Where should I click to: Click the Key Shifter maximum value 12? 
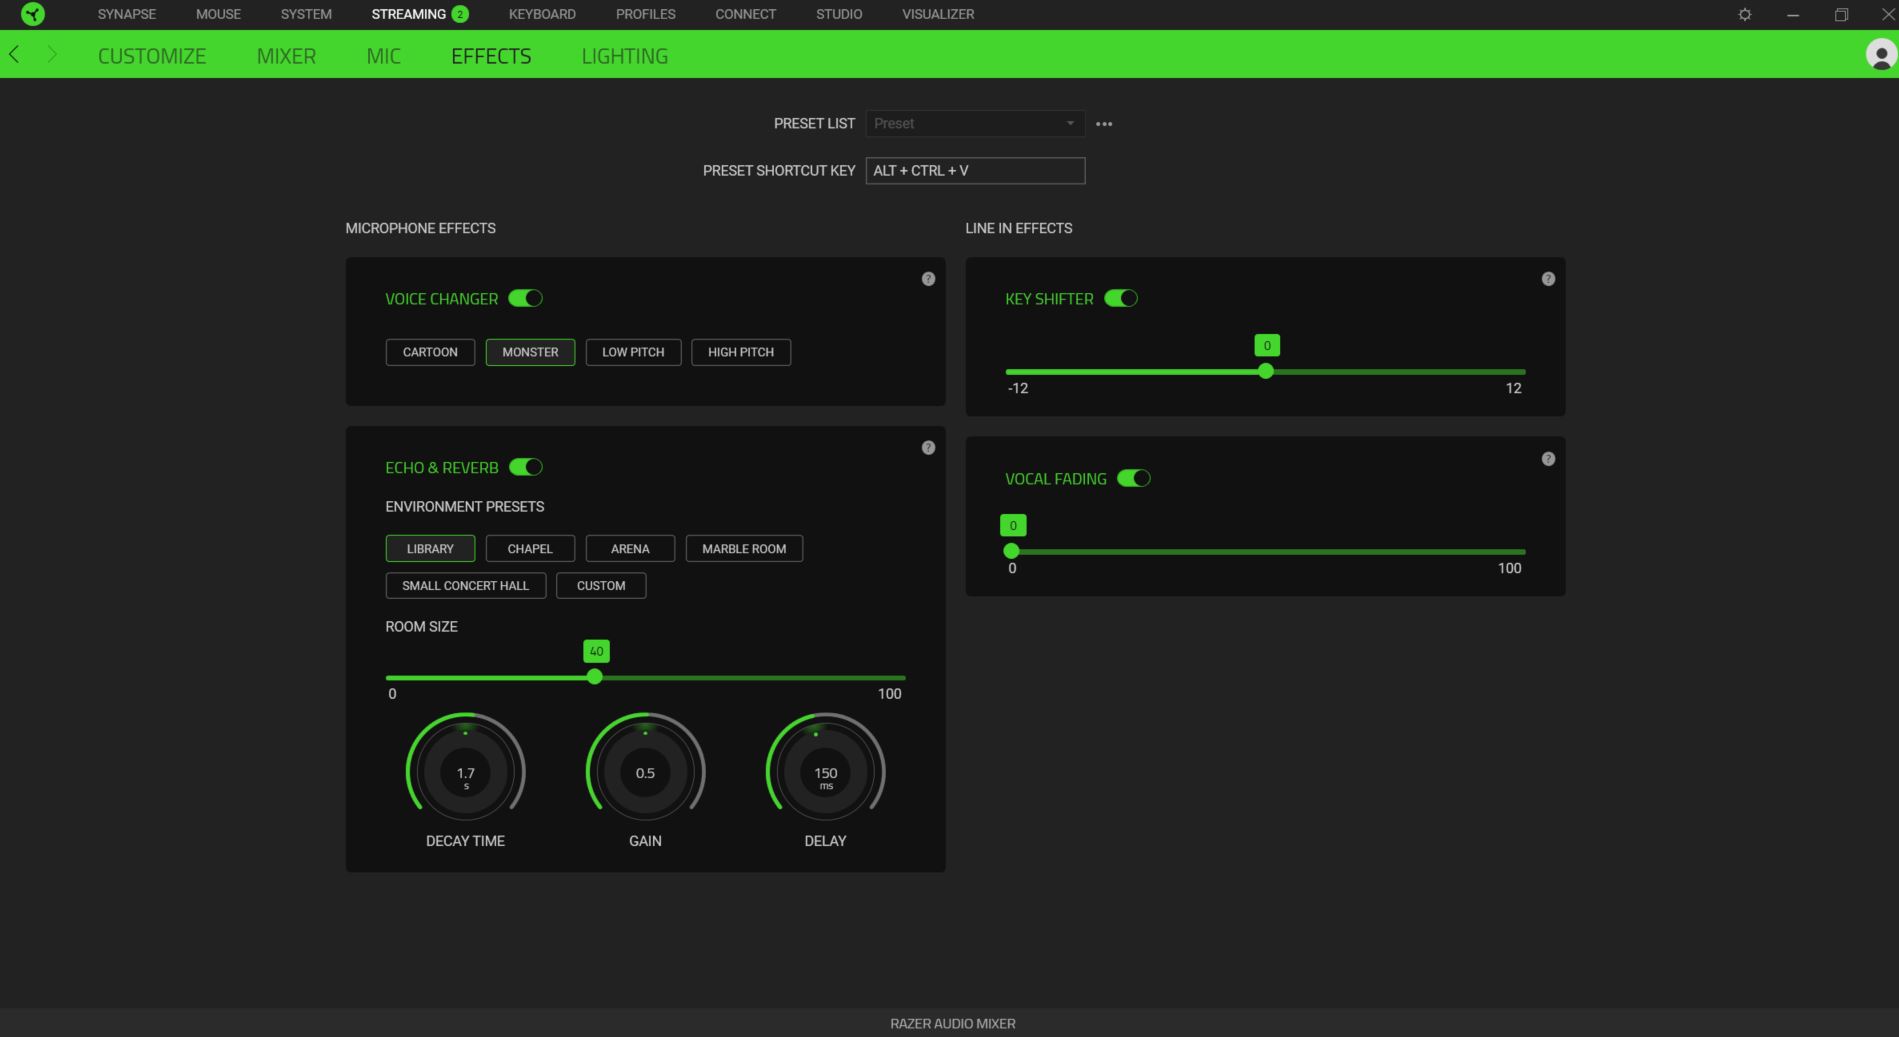[x=1513, y=388]
